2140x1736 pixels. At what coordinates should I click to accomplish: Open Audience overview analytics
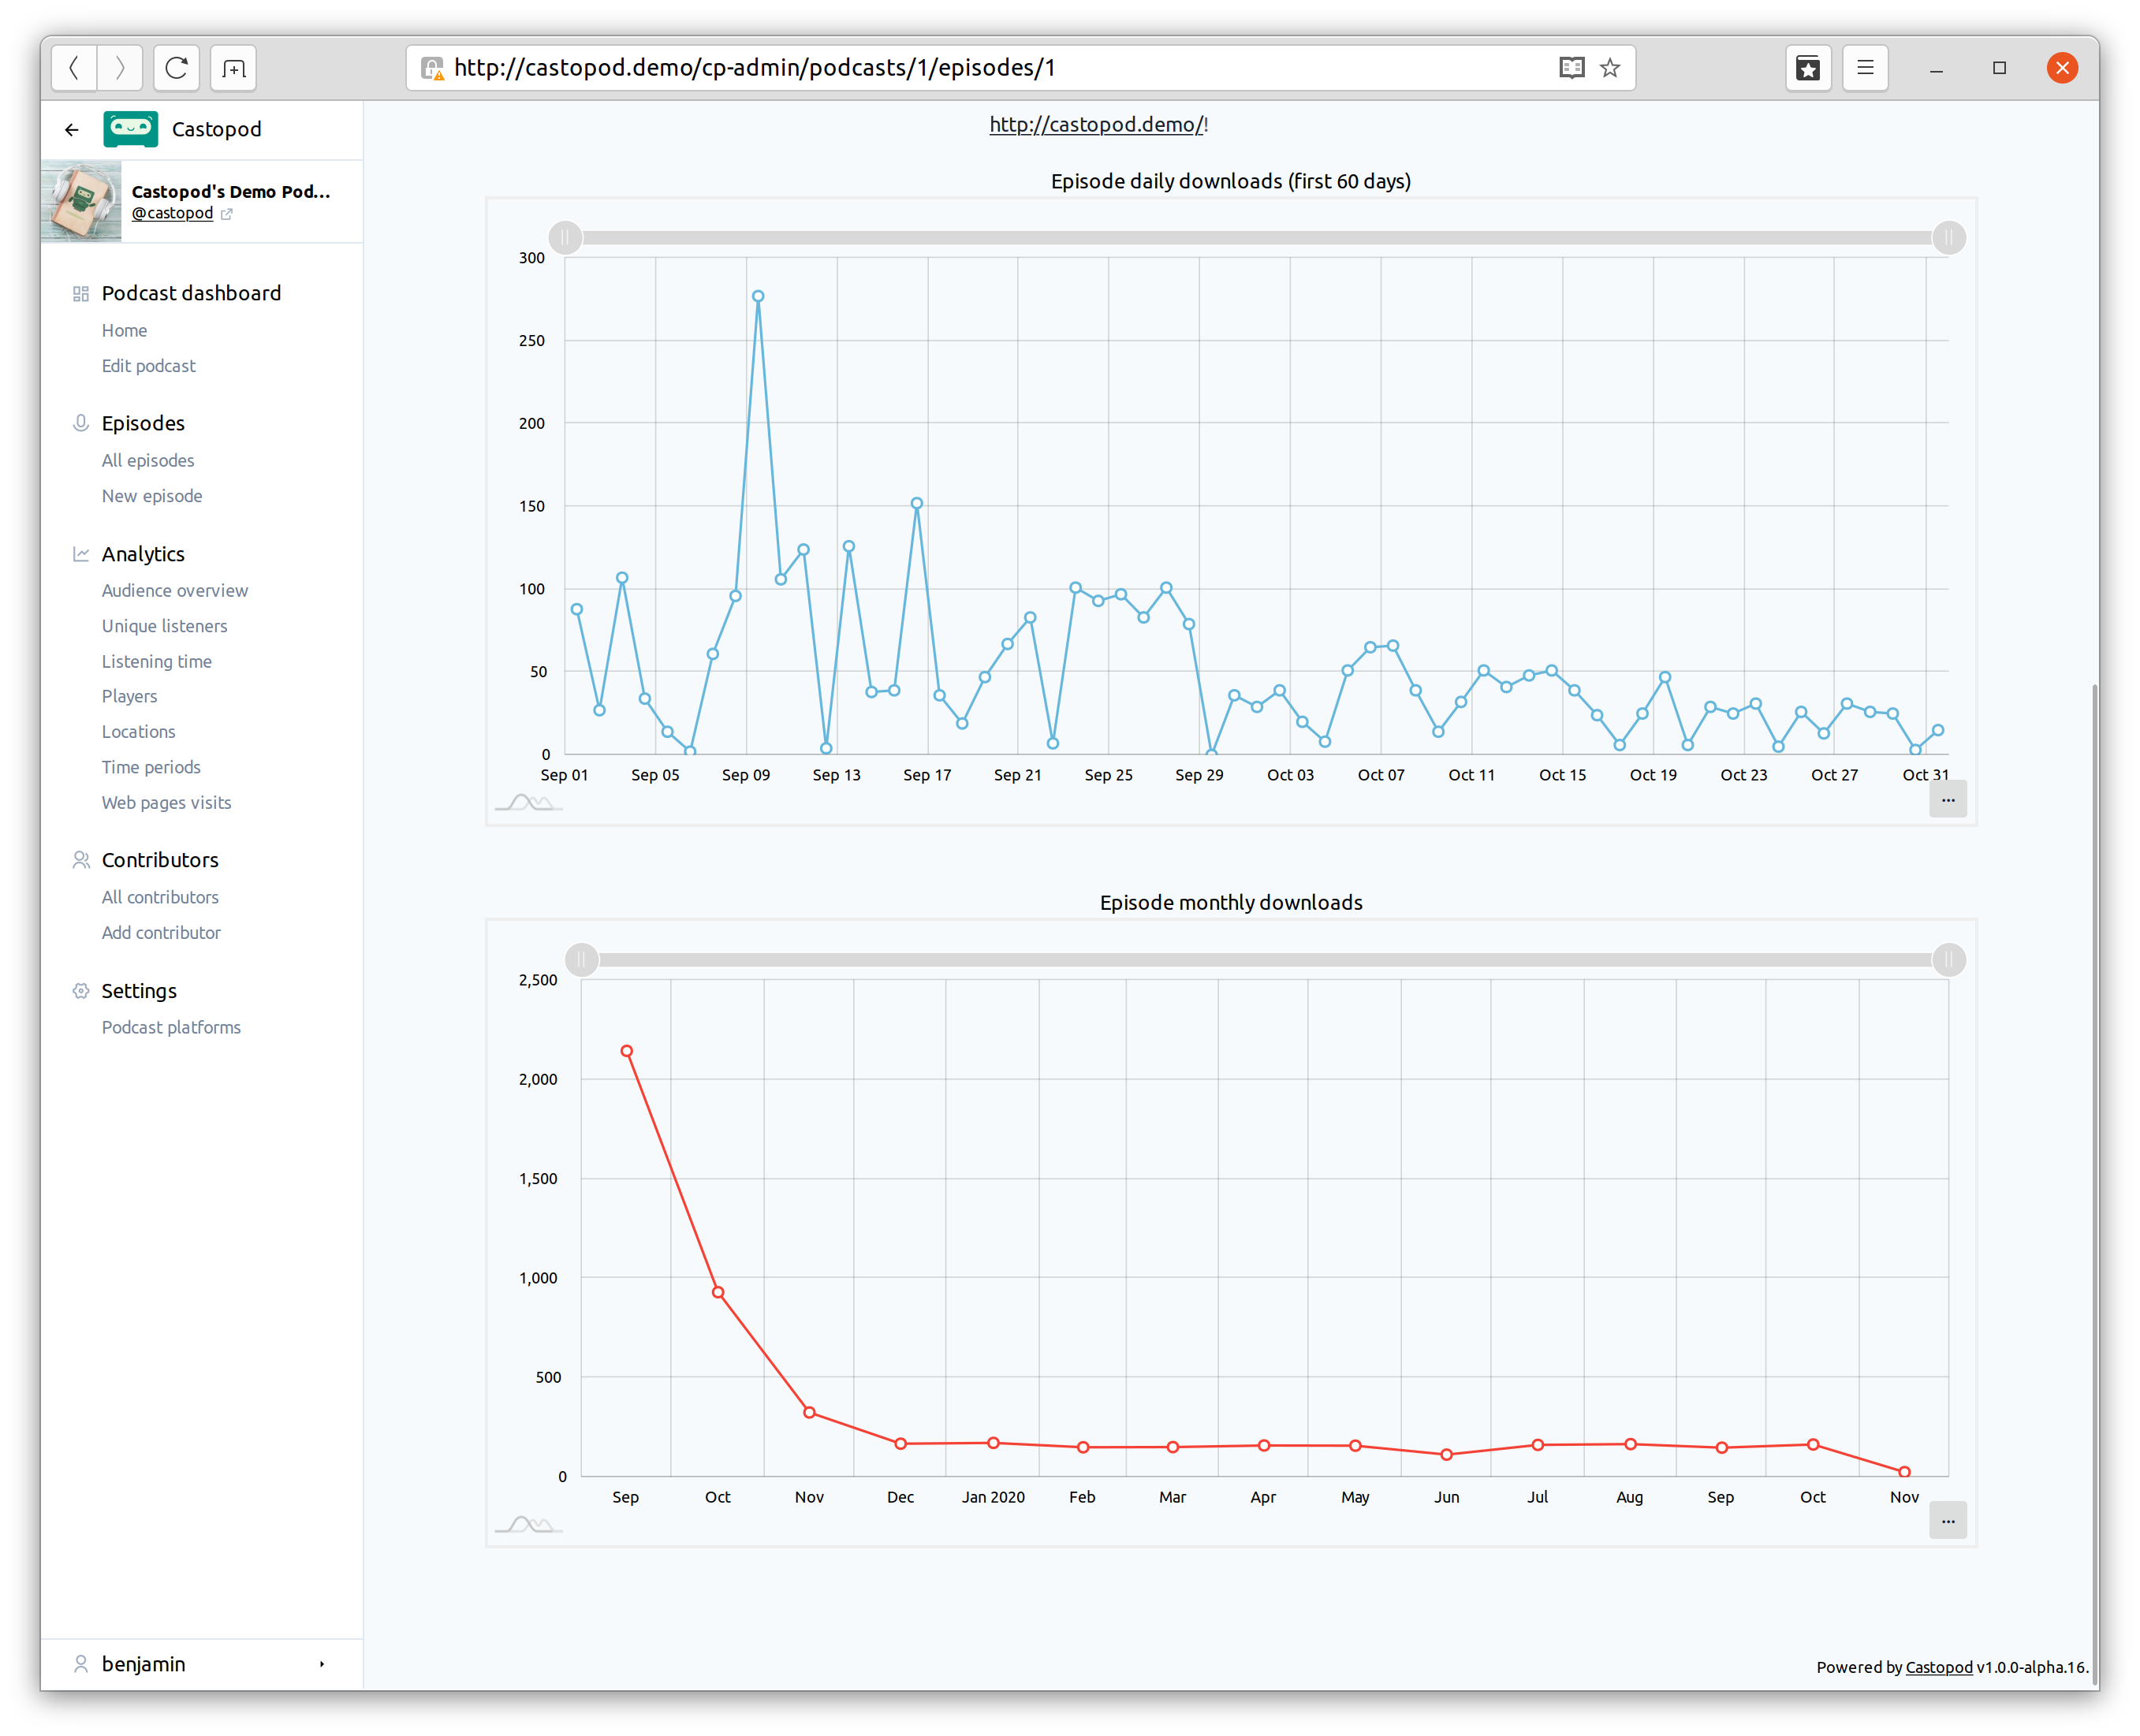pos(174,591)
